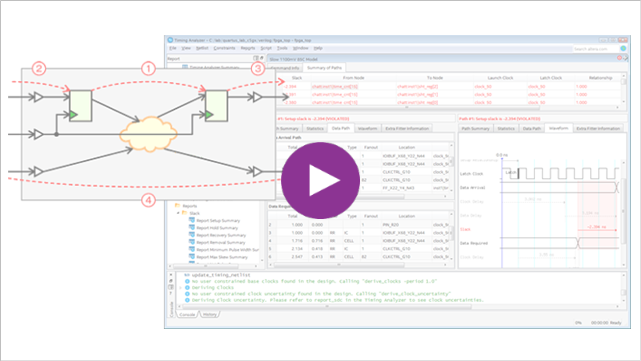Select Report Removal Summary in the tree
641x361 pixels.
[221, 242]
